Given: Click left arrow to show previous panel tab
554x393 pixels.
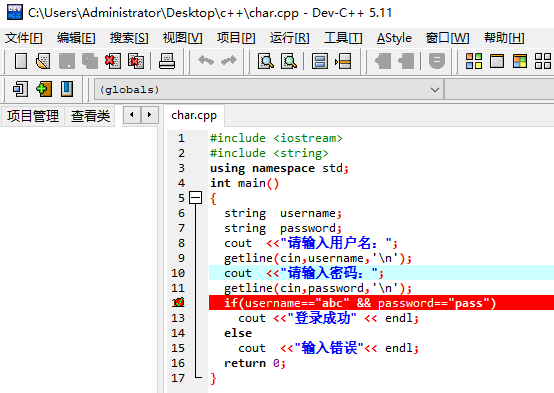Looking at the screenshot, I should (132, 115).
